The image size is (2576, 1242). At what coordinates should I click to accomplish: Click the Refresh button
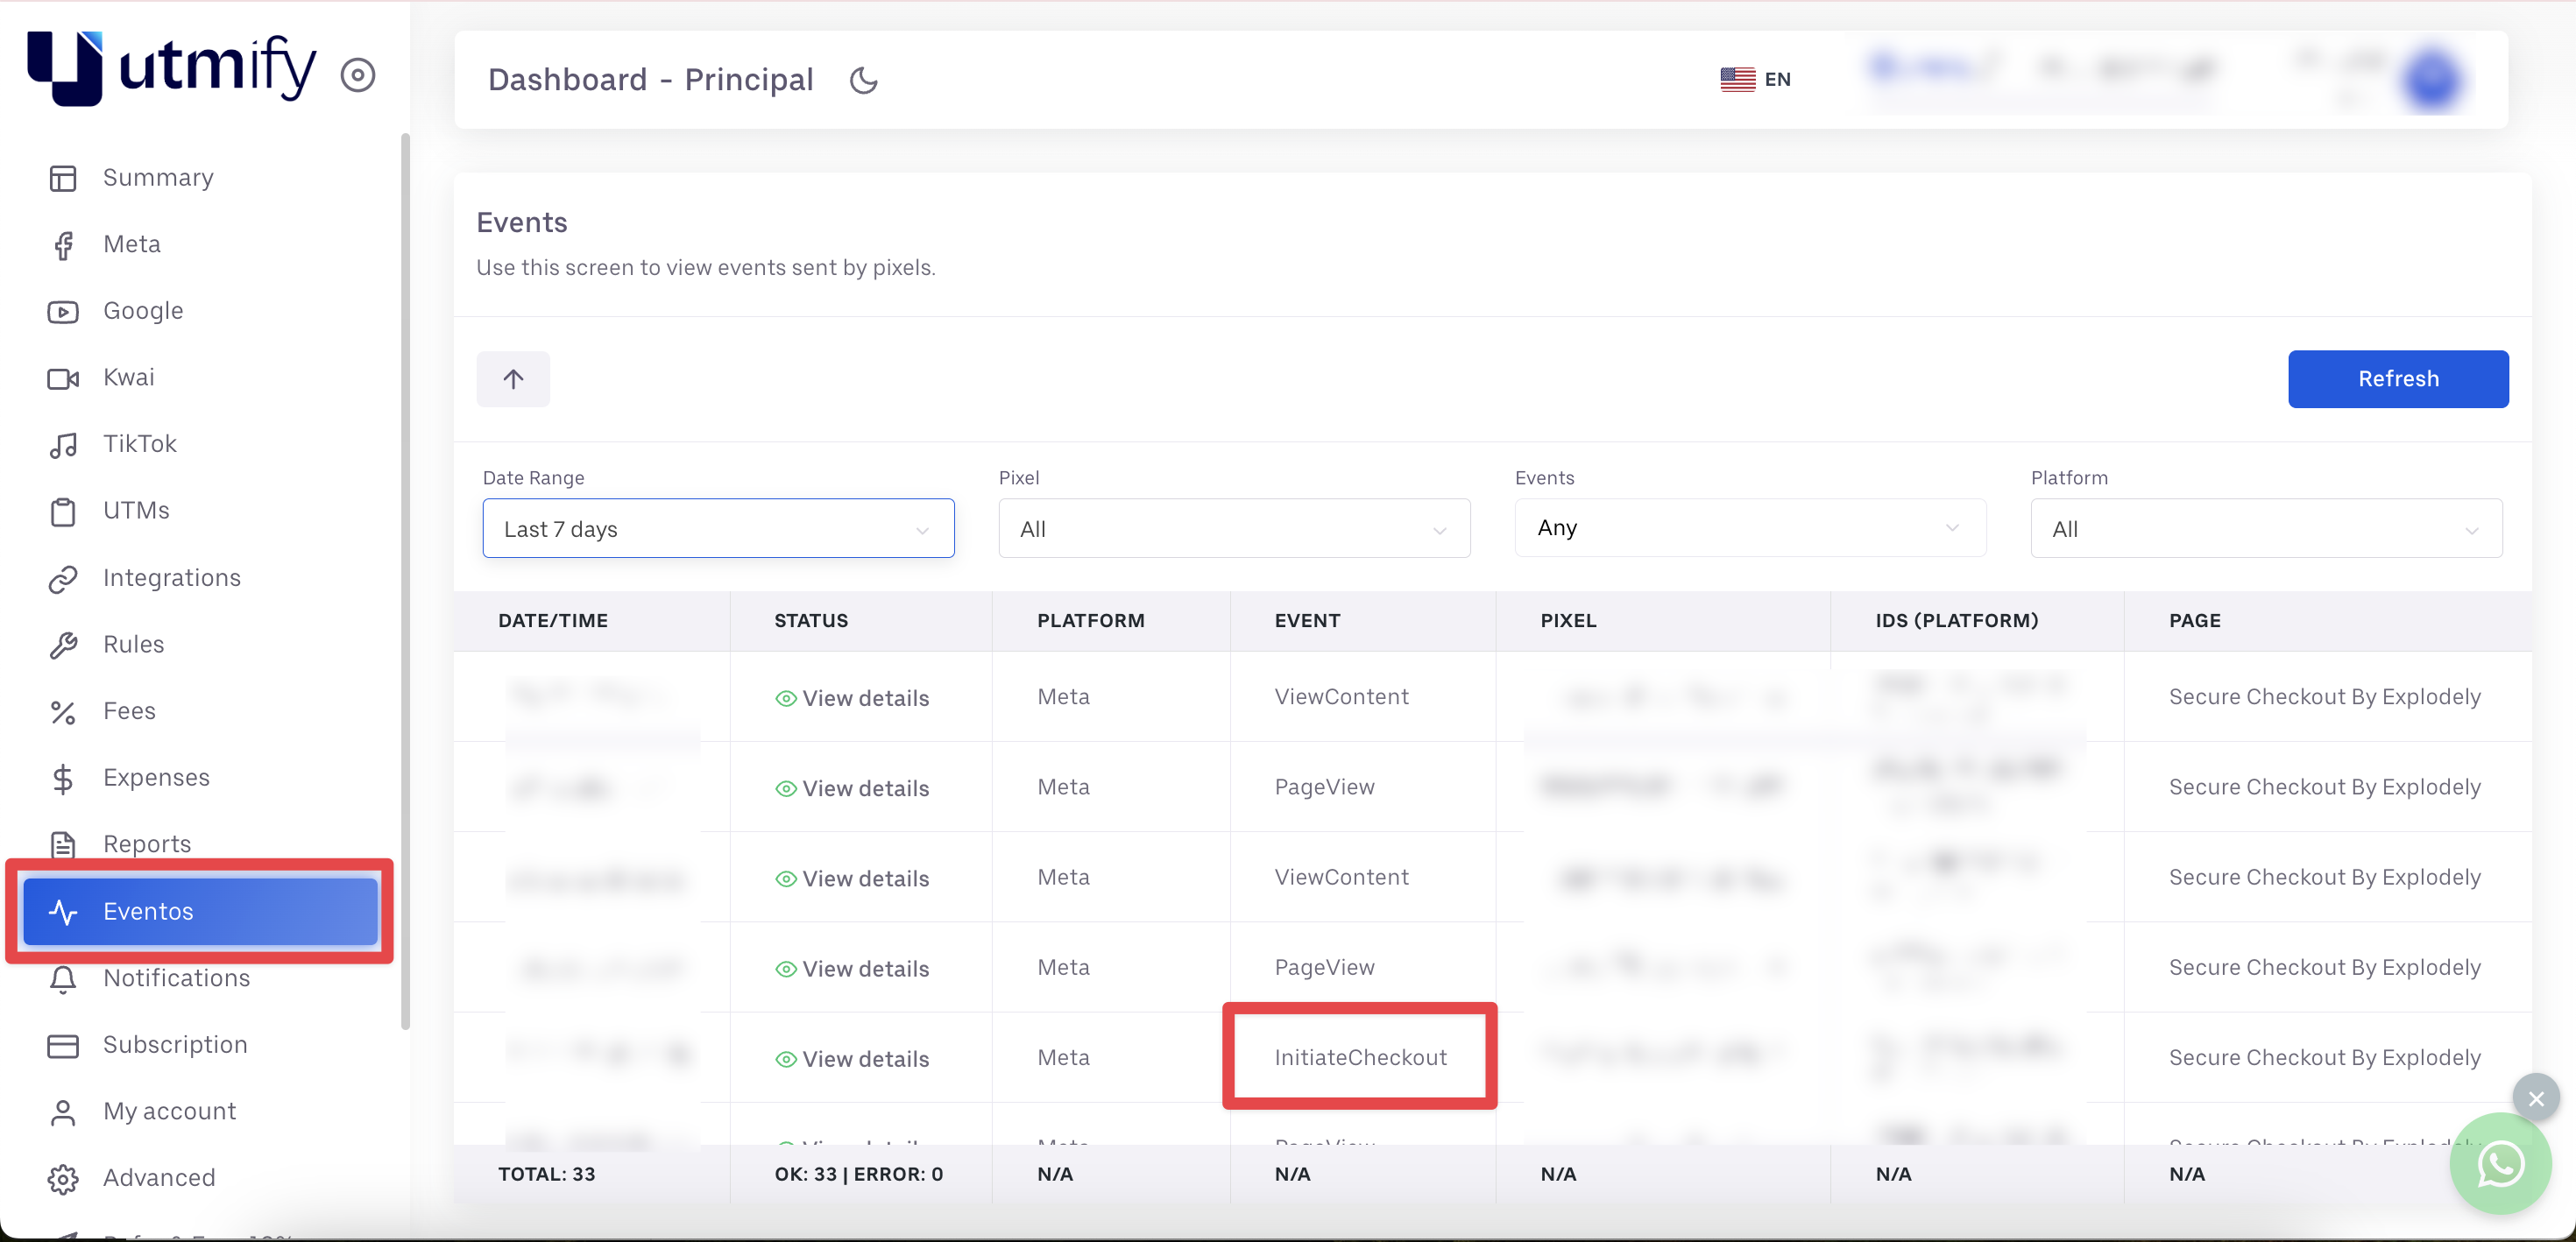(2398, 379)
